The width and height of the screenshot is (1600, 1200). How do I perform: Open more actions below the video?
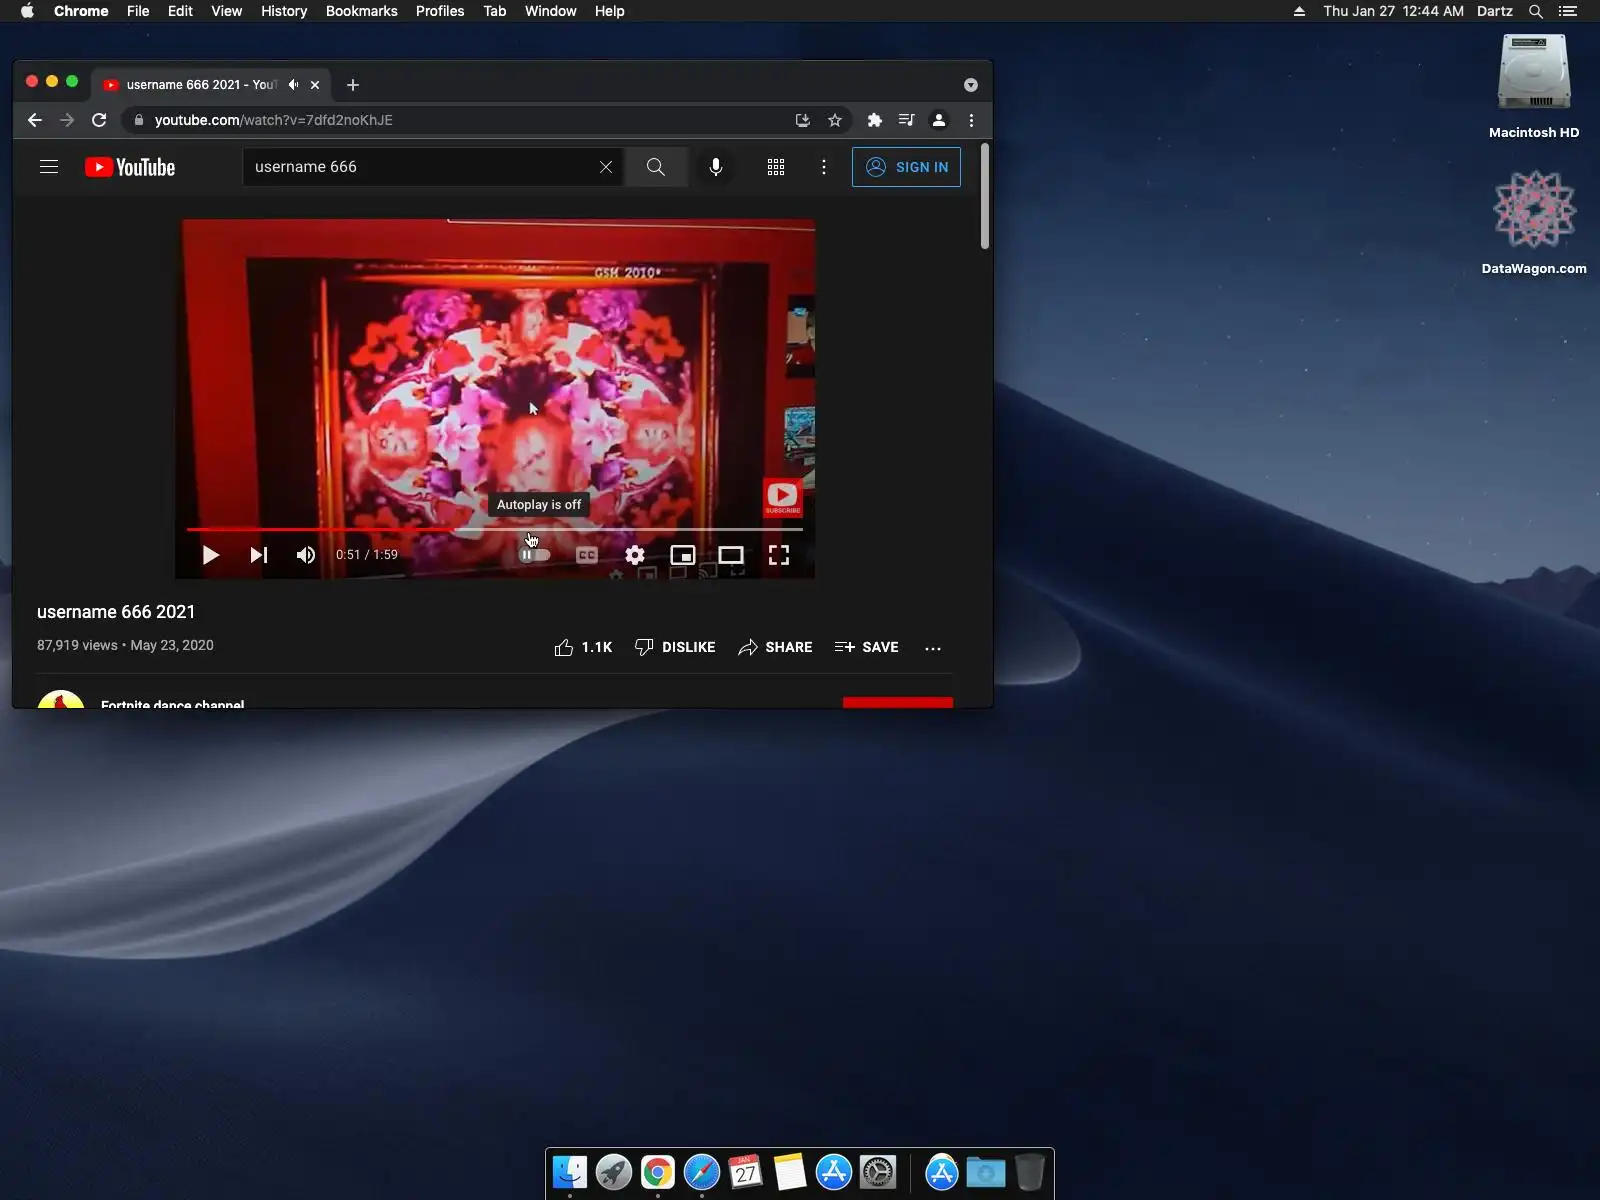click(933, 648)
